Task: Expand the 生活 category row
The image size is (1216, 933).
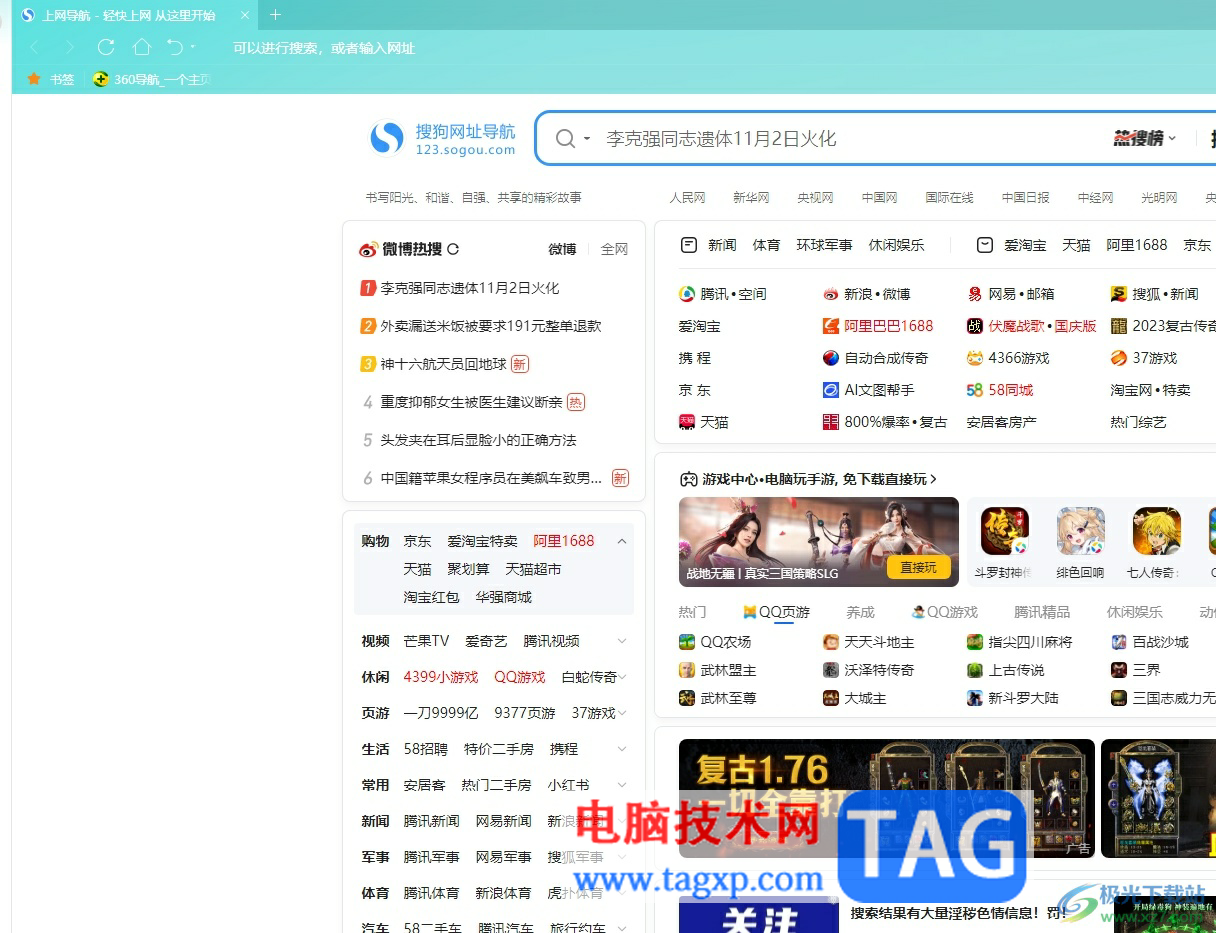Action: pos(622,749)
